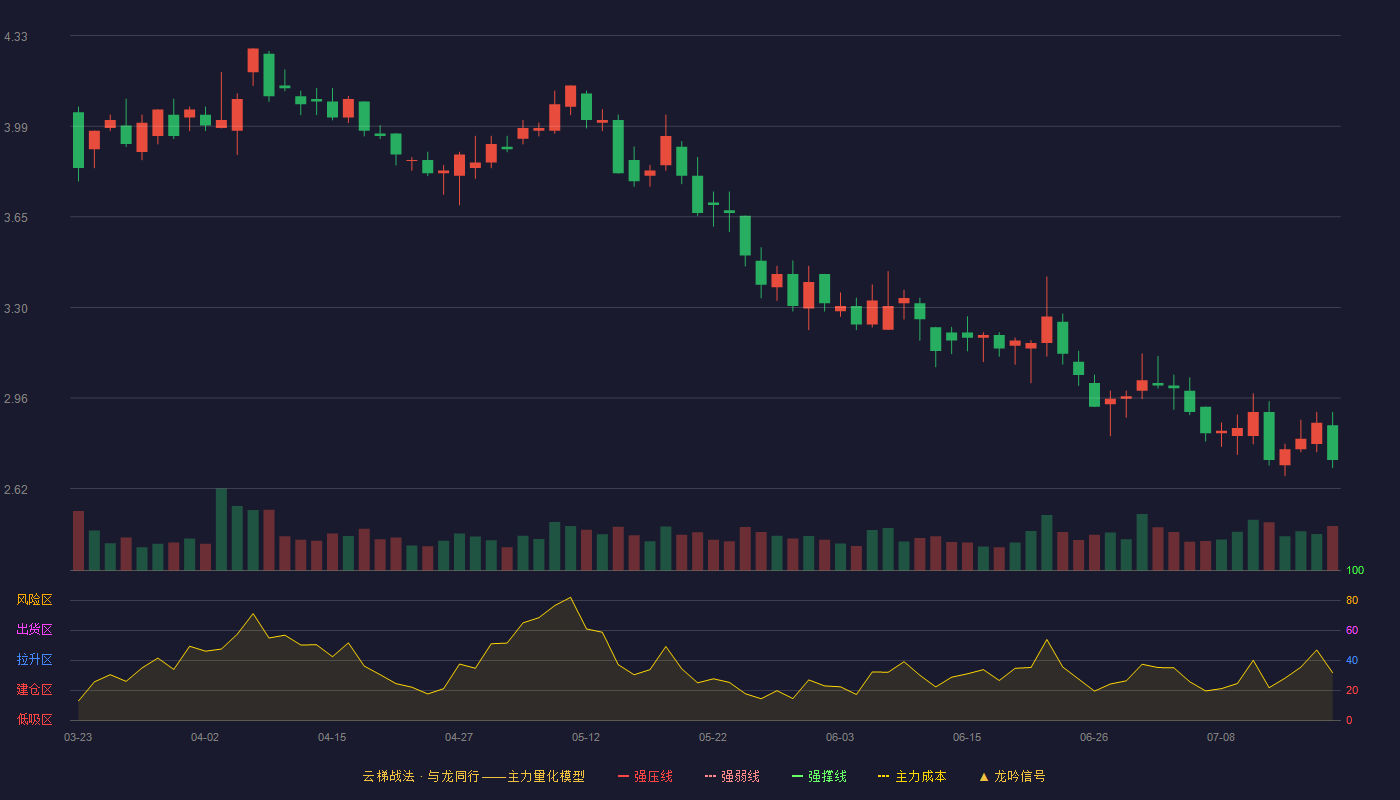Select the 07-08 date axis label
The image size is (1400, 800).
[x=1221, y=737]
